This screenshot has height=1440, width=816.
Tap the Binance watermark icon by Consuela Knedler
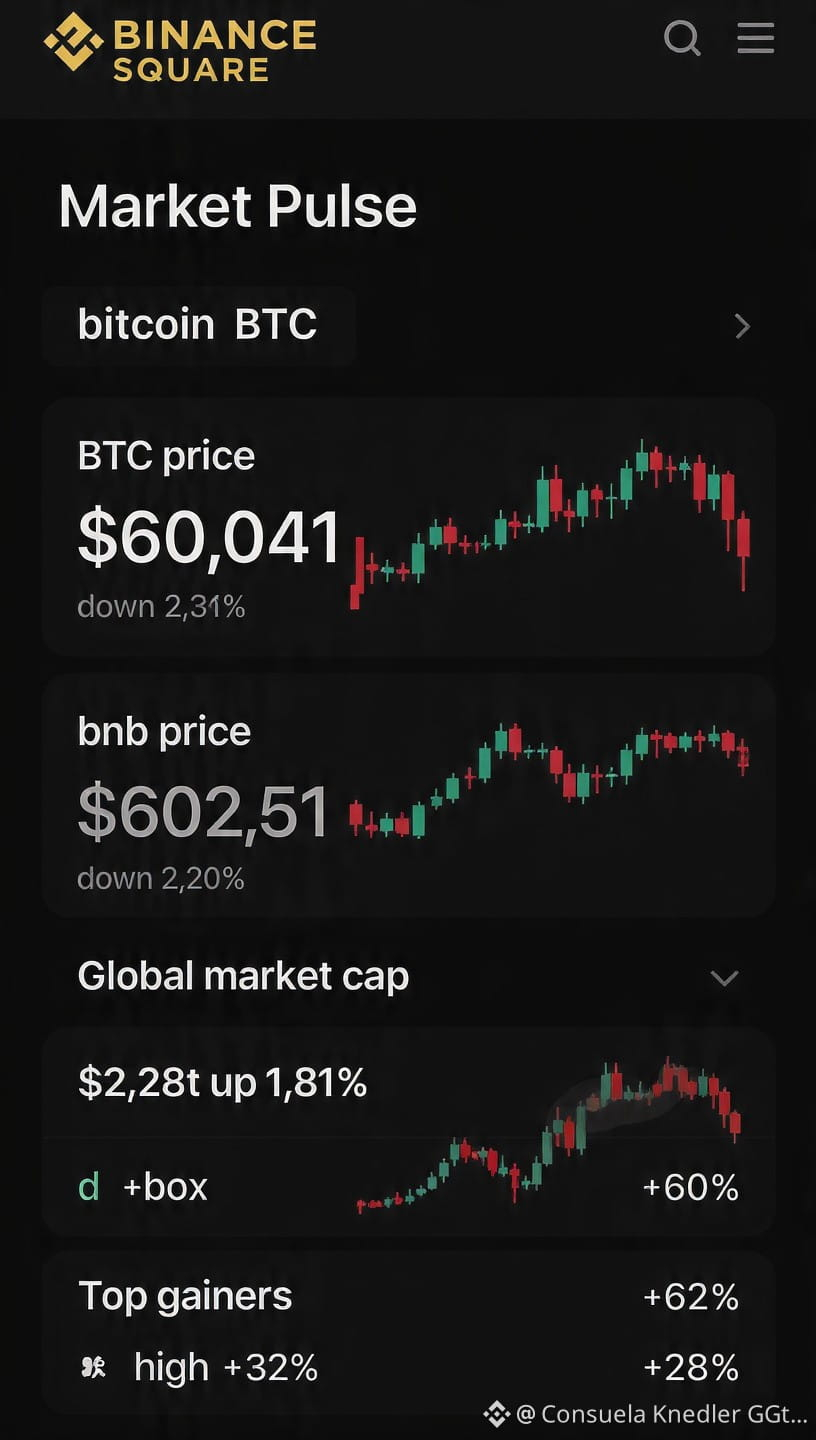pos(497,1414)
